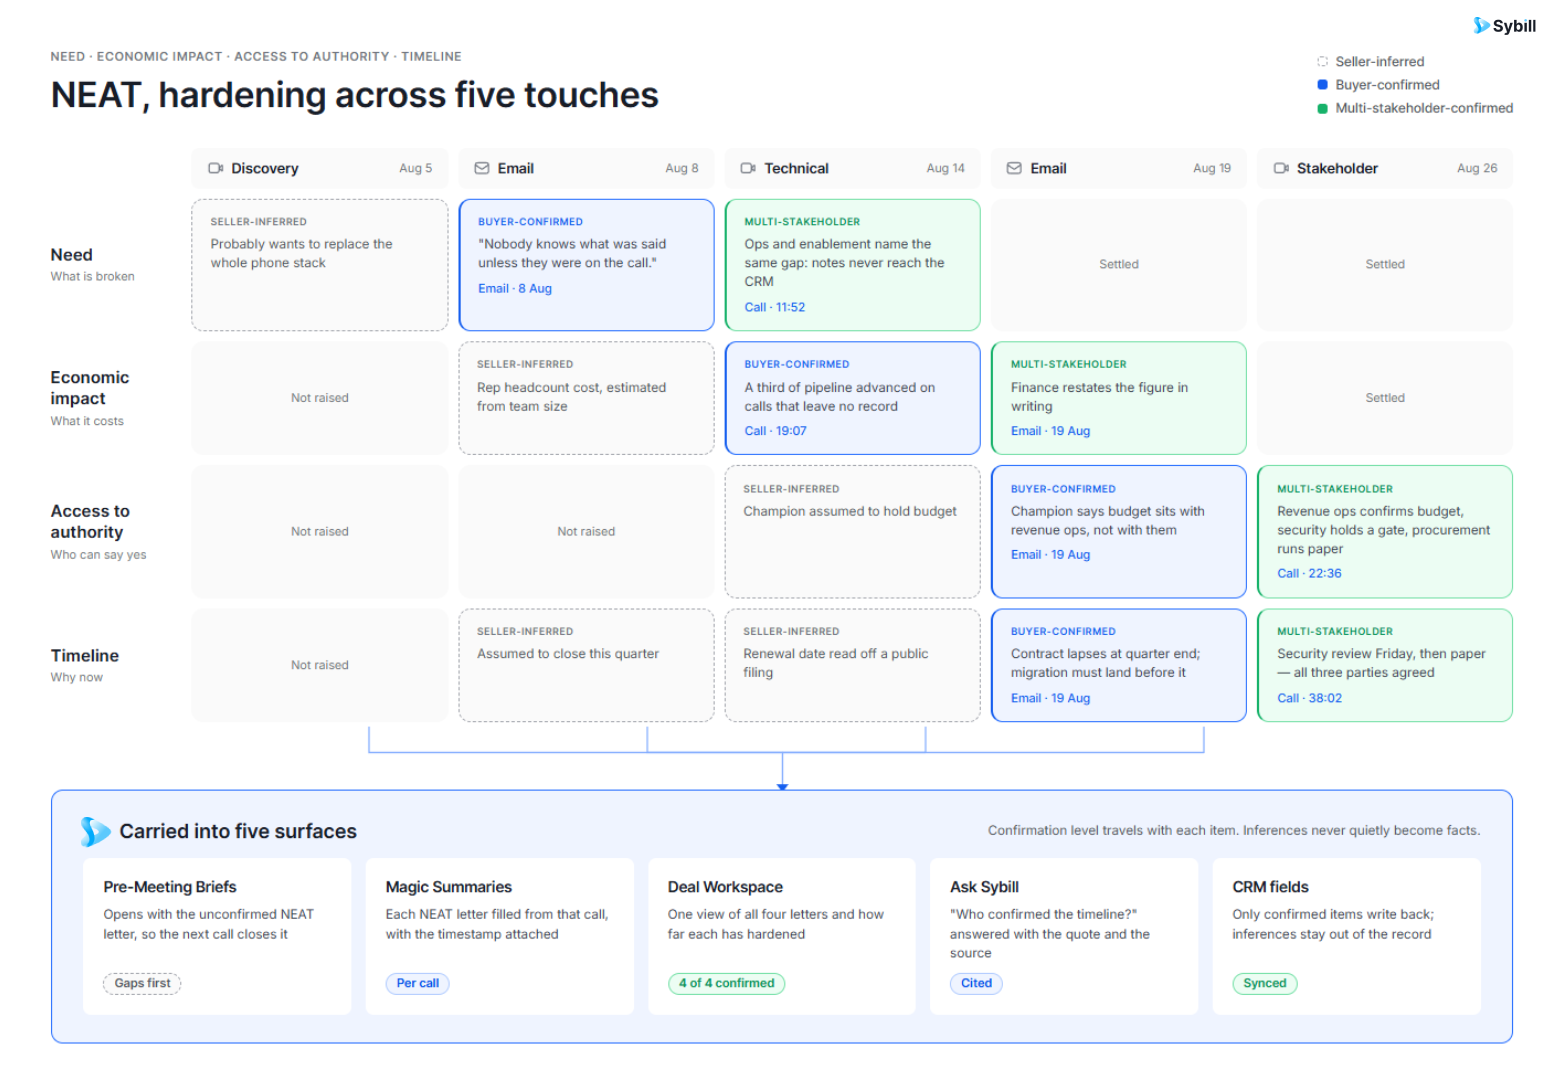Image resolution: width=1563 pixels, height=1080 pixels.
Task: Click the green Multi-stakeholder-confirmed legend swatch
Action: tap(1322, 108)
